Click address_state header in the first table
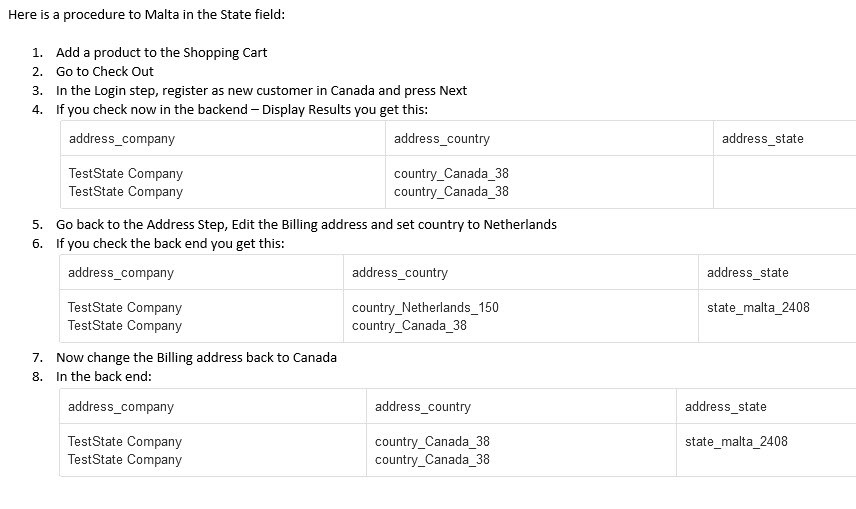Screen dimensions: 856x509 point(762,139)
